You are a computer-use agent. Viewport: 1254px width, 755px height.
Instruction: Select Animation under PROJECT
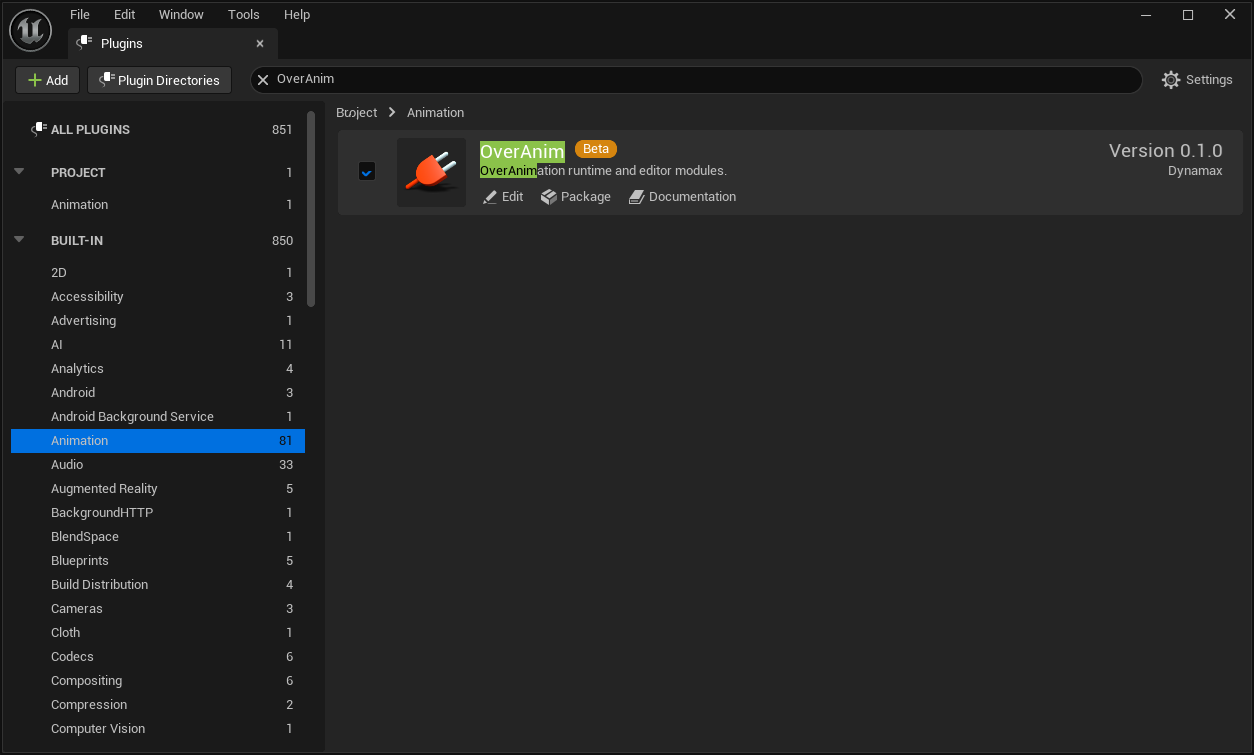click(158, 204)
